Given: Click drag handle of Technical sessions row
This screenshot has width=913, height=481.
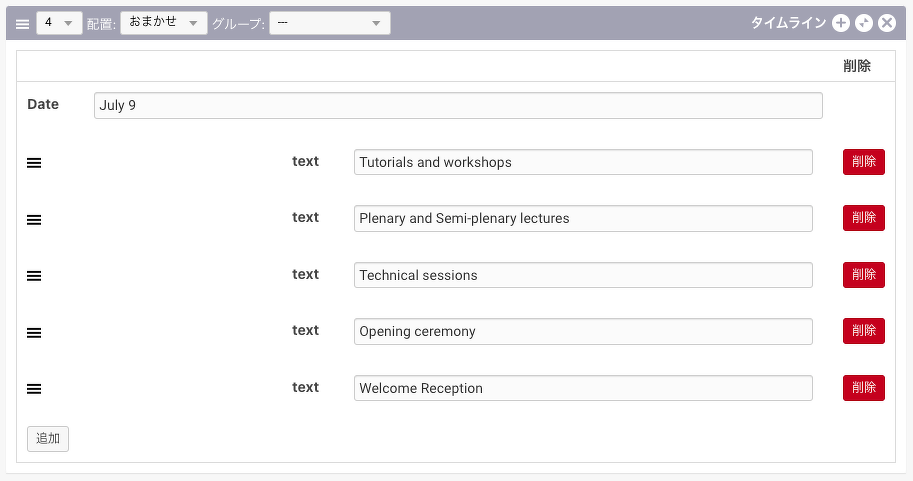Looking at the screenshot, I should point(34,276).
